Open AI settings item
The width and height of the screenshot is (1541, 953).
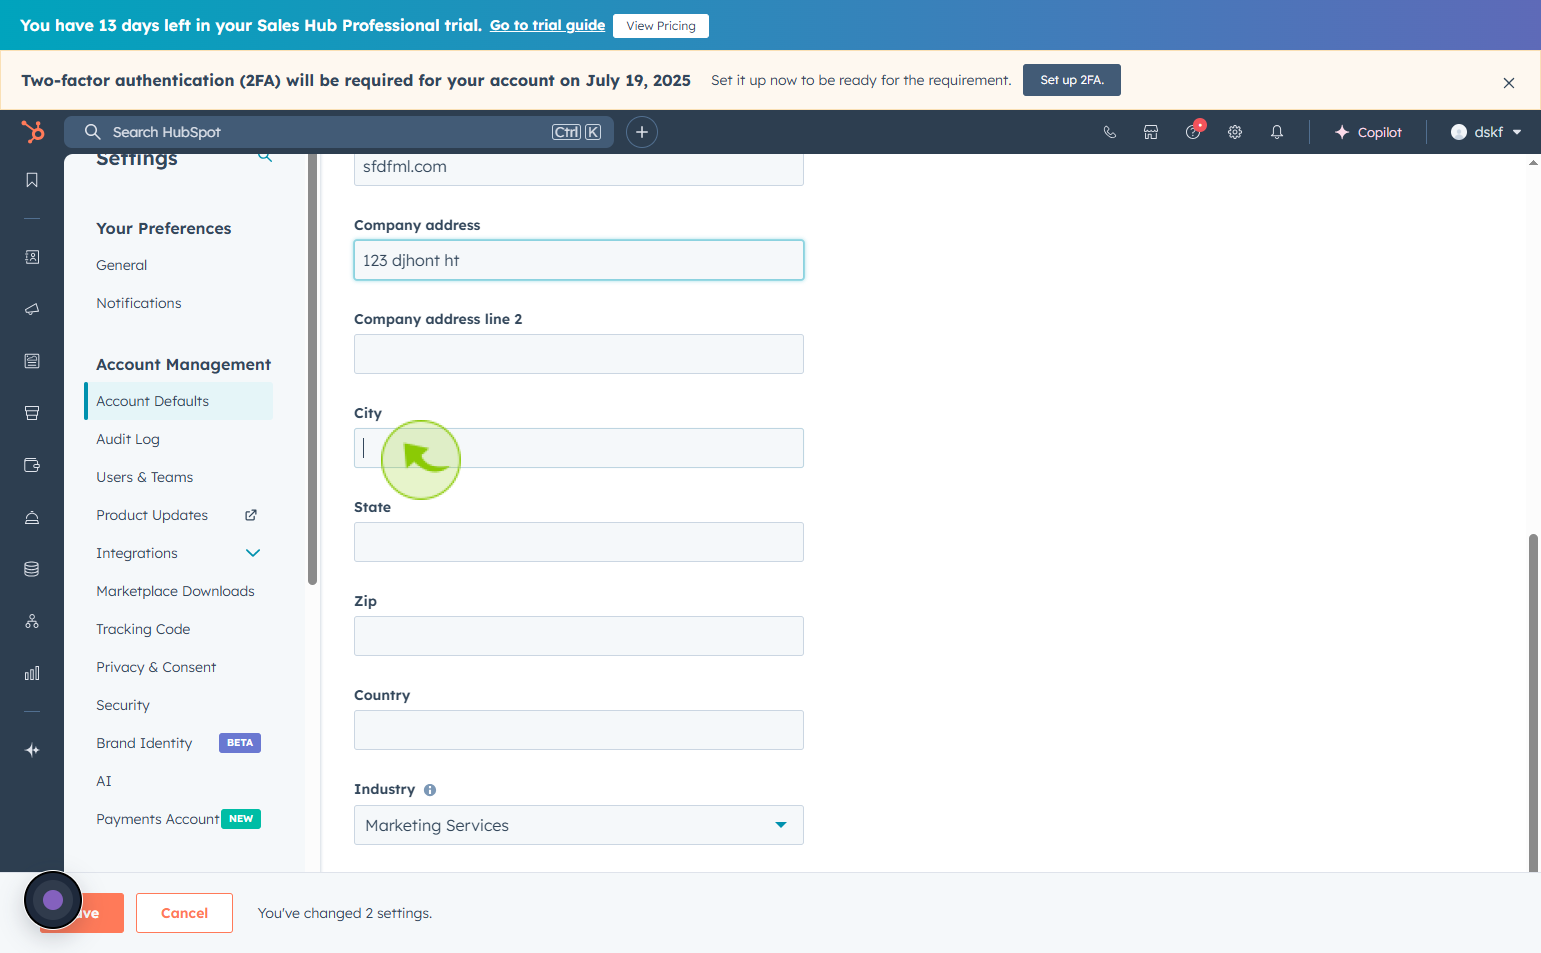tap(104, 781)
